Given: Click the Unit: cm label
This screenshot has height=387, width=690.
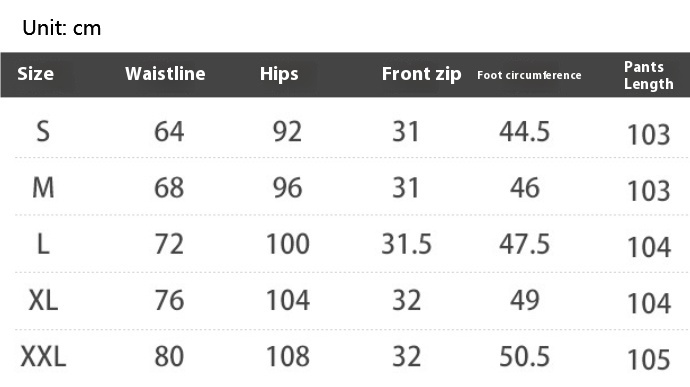Looking at the screenshot, I should click(x=62, y=28).
